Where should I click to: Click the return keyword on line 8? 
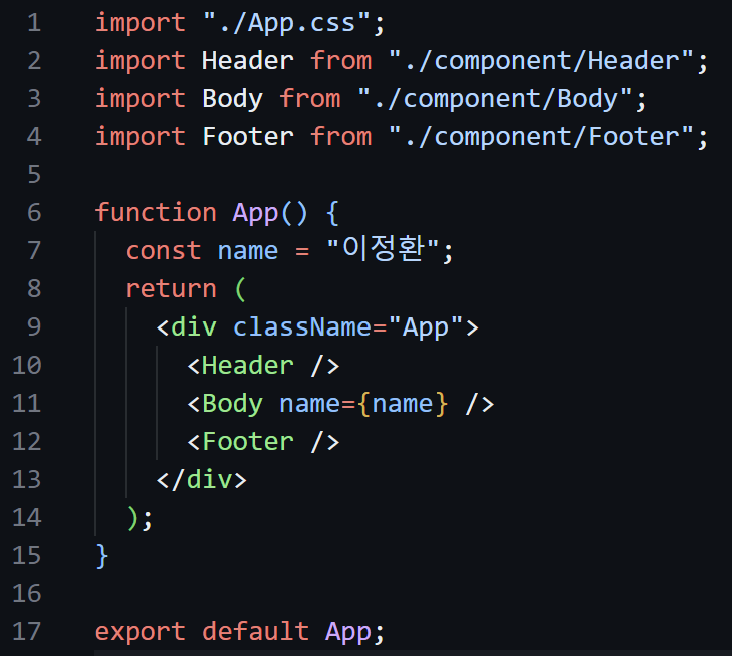[171, 289]
